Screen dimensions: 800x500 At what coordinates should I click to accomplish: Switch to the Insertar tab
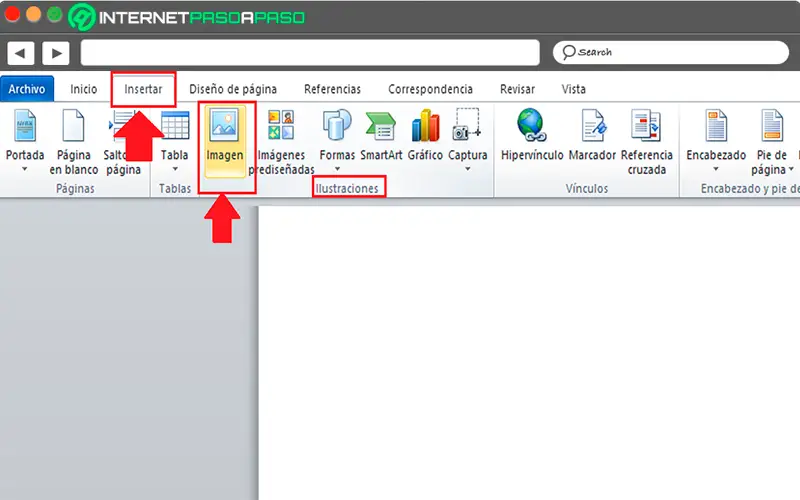pos(143,89)
